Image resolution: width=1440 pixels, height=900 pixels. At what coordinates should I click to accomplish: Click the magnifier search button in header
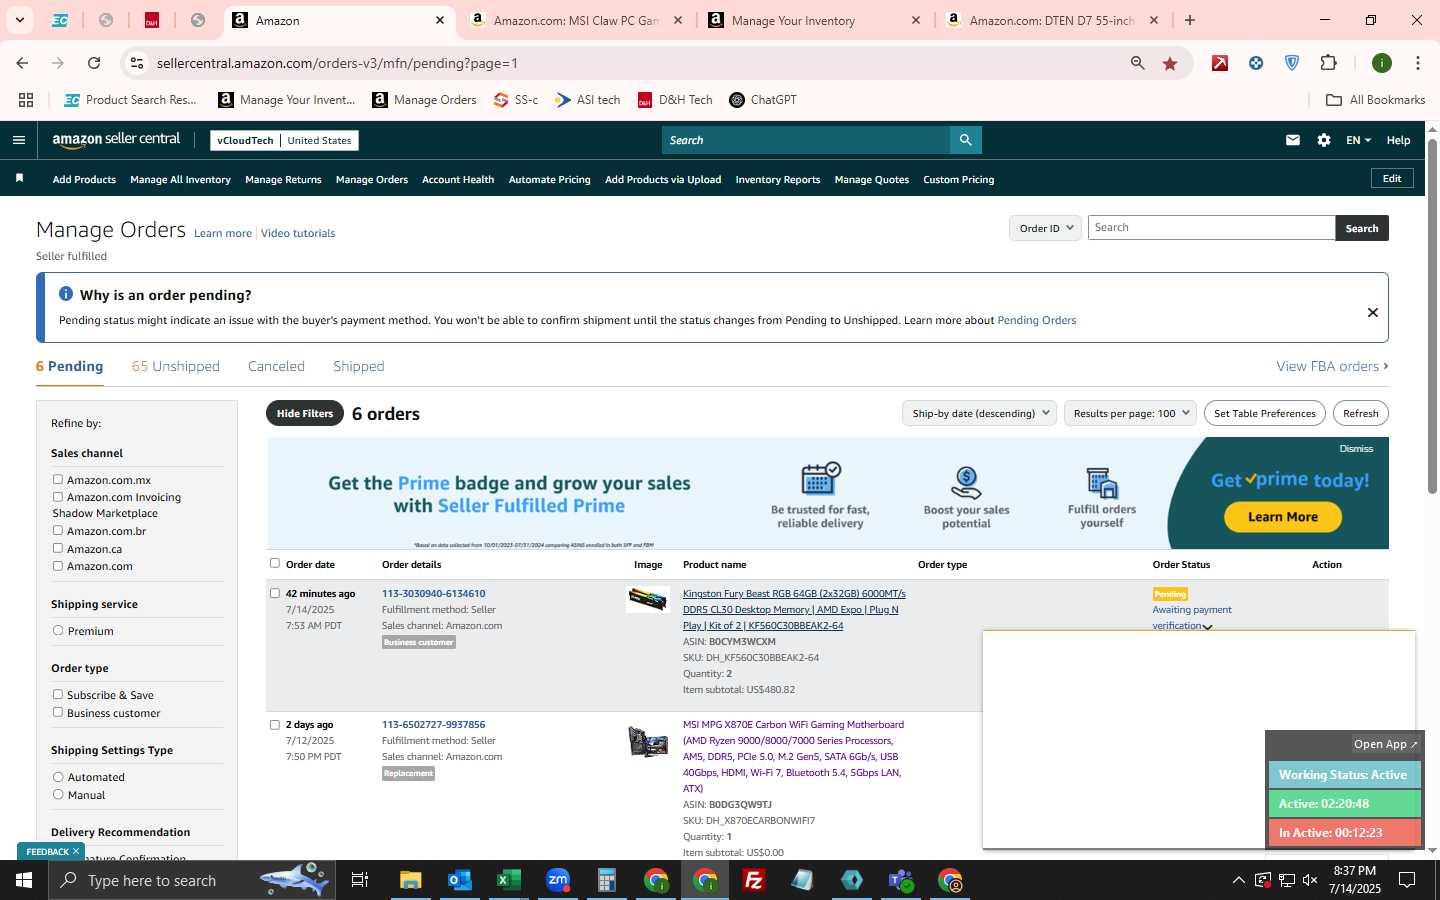pos(965,140)
